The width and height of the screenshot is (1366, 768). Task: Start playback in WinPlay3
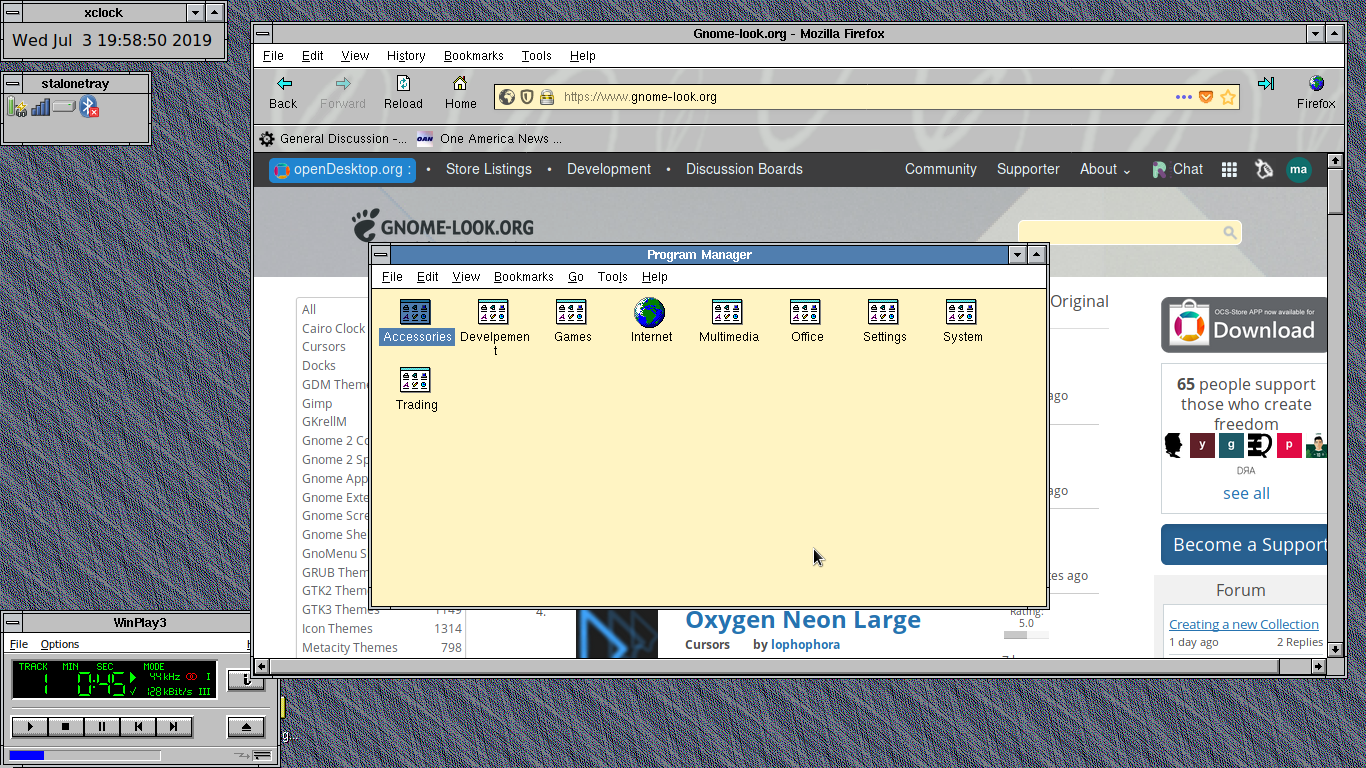click(x=30, y=727)
